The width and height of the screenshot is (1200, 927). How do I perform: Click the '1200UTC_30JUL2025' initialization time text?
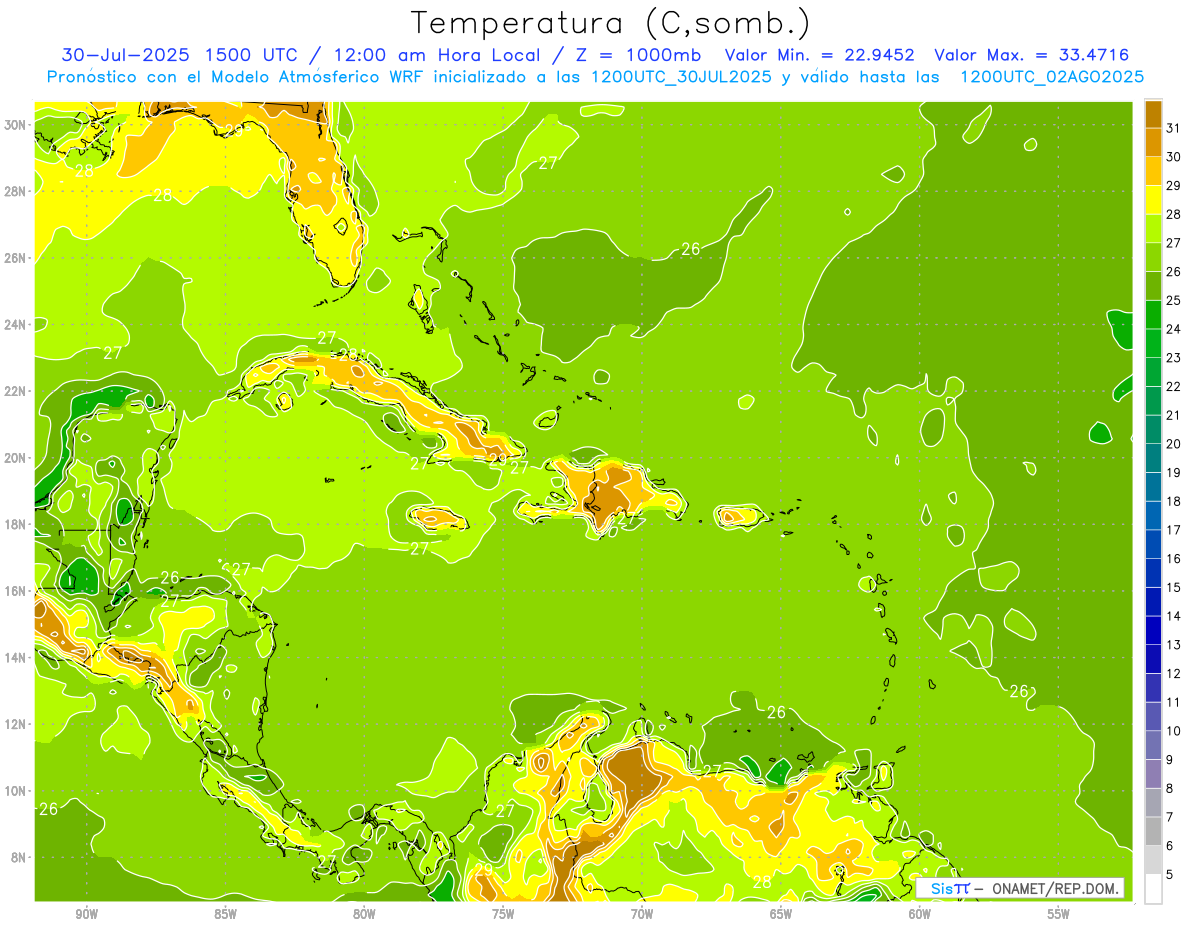pos(681,77)
